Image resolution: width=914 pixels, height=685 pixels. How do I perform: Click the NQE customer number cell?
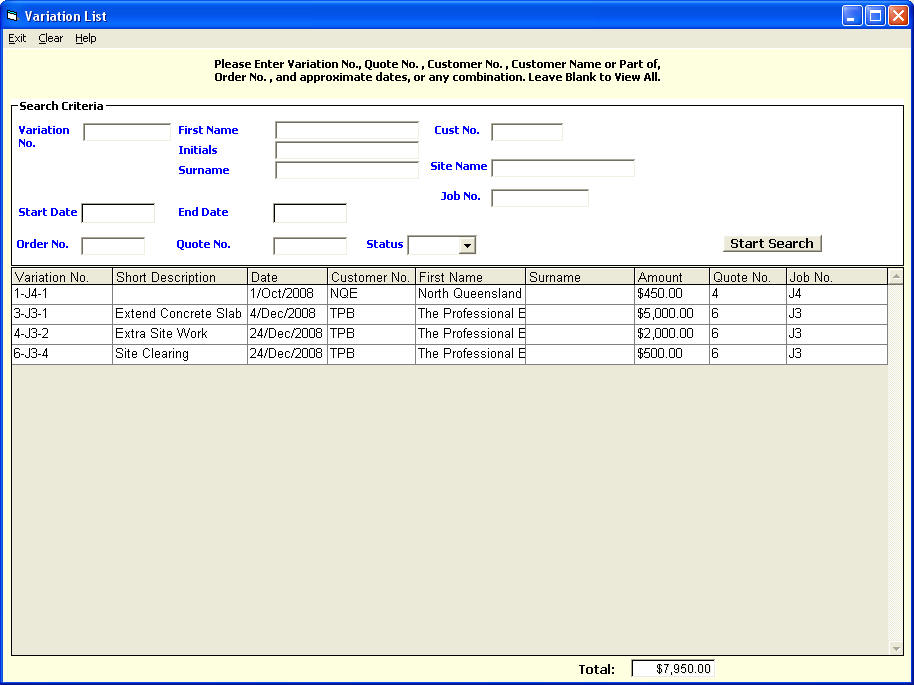(372, 294)
